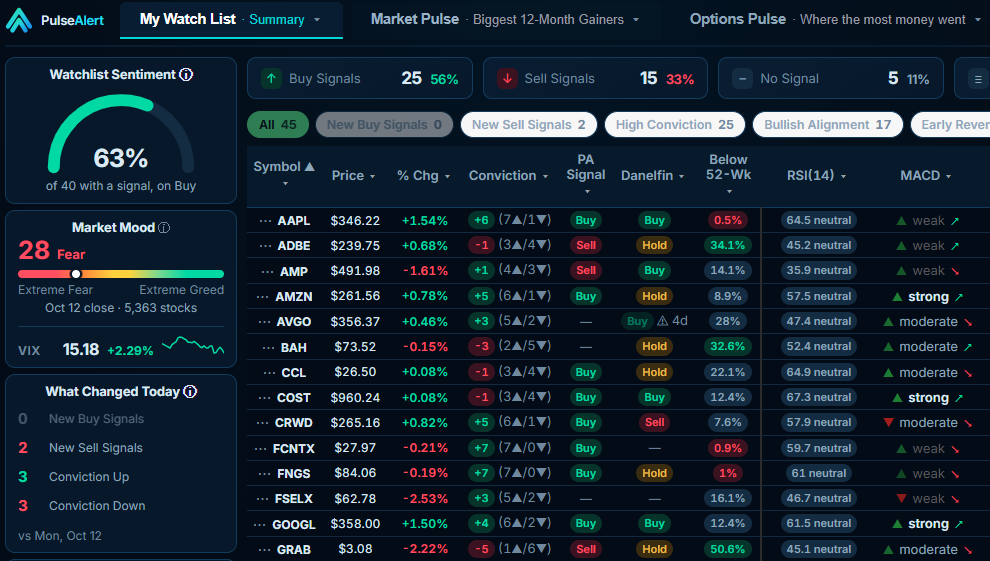Click the AAPL symbol cell
This screenshot has height=561, width=990.
294,221
